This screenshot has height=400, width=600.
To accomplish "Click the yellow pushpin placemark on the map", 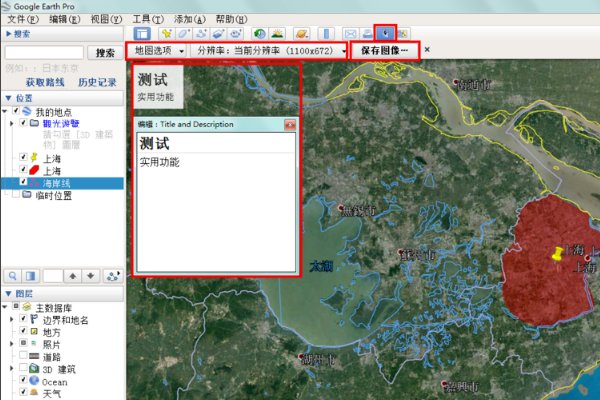I will pos(557,254).
